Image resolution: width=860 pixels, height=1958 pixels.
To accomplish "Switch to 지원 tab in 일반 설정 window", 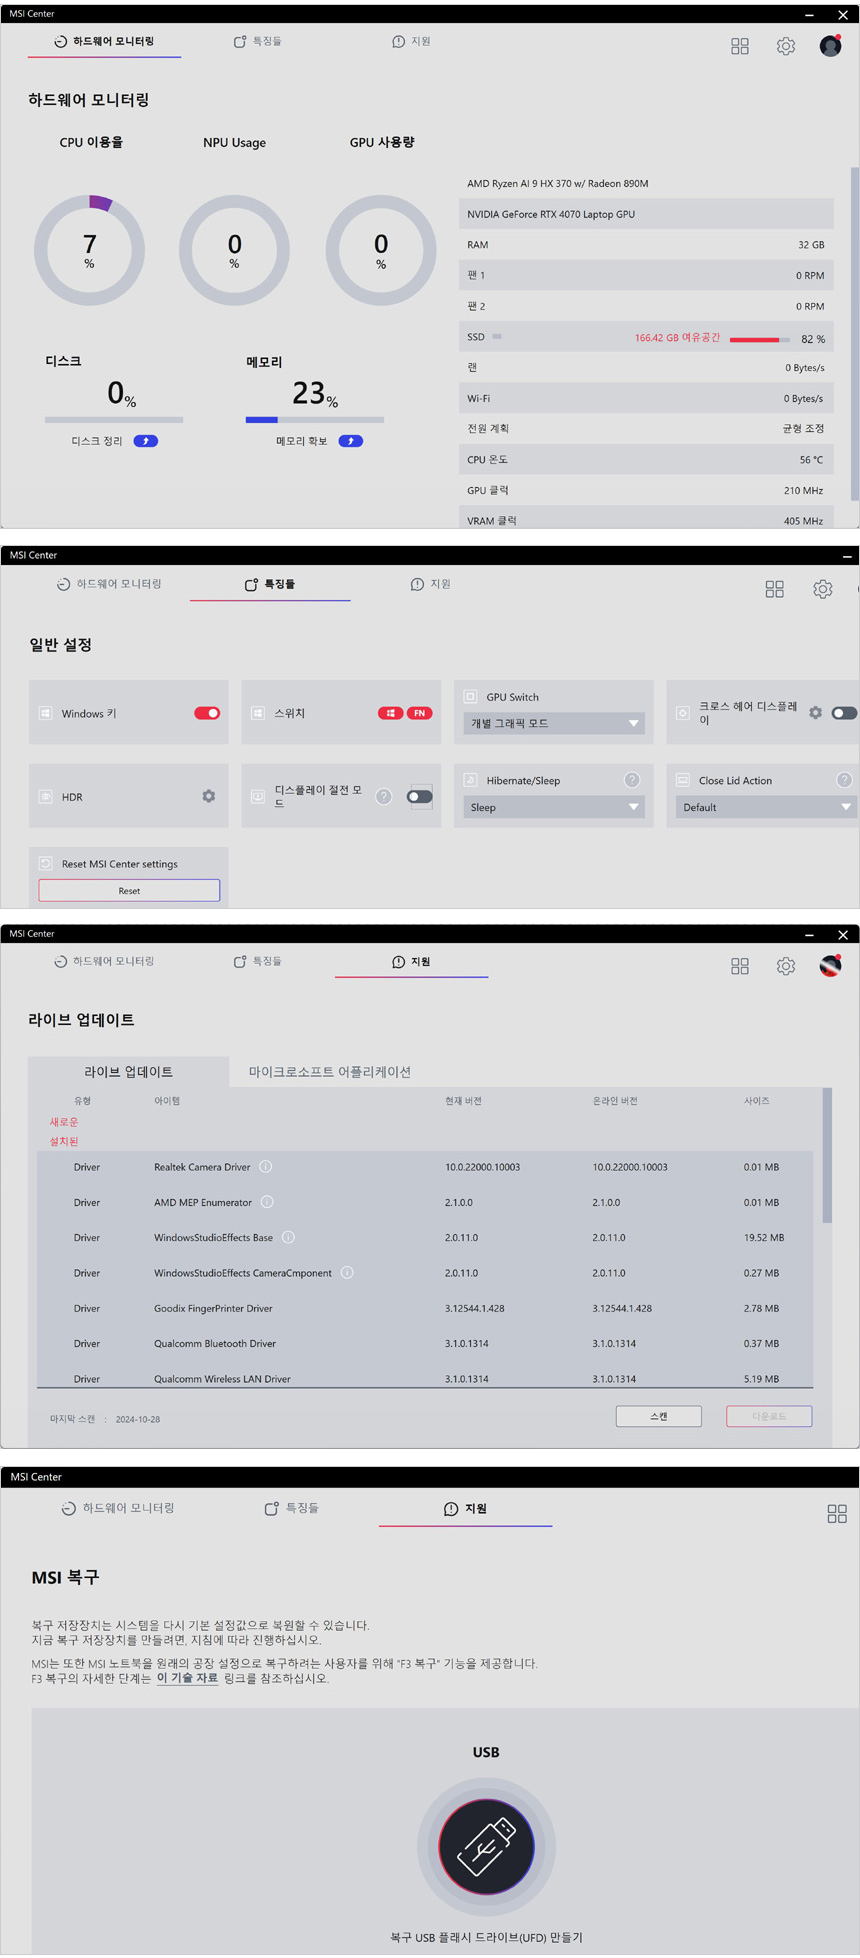I will 431,584.
